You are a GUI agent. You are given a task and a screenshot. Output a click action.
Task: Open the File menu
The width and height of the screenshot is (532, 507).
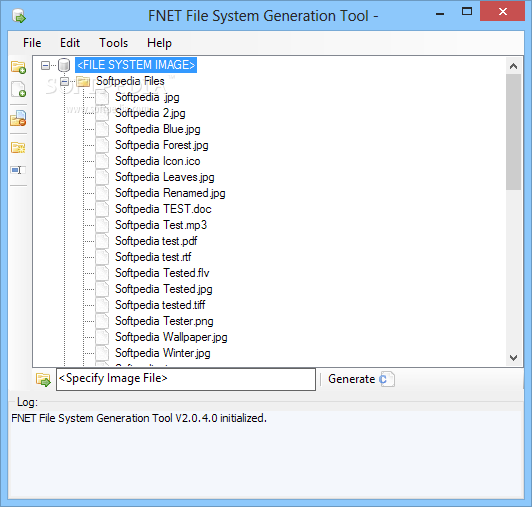[32, 43]
